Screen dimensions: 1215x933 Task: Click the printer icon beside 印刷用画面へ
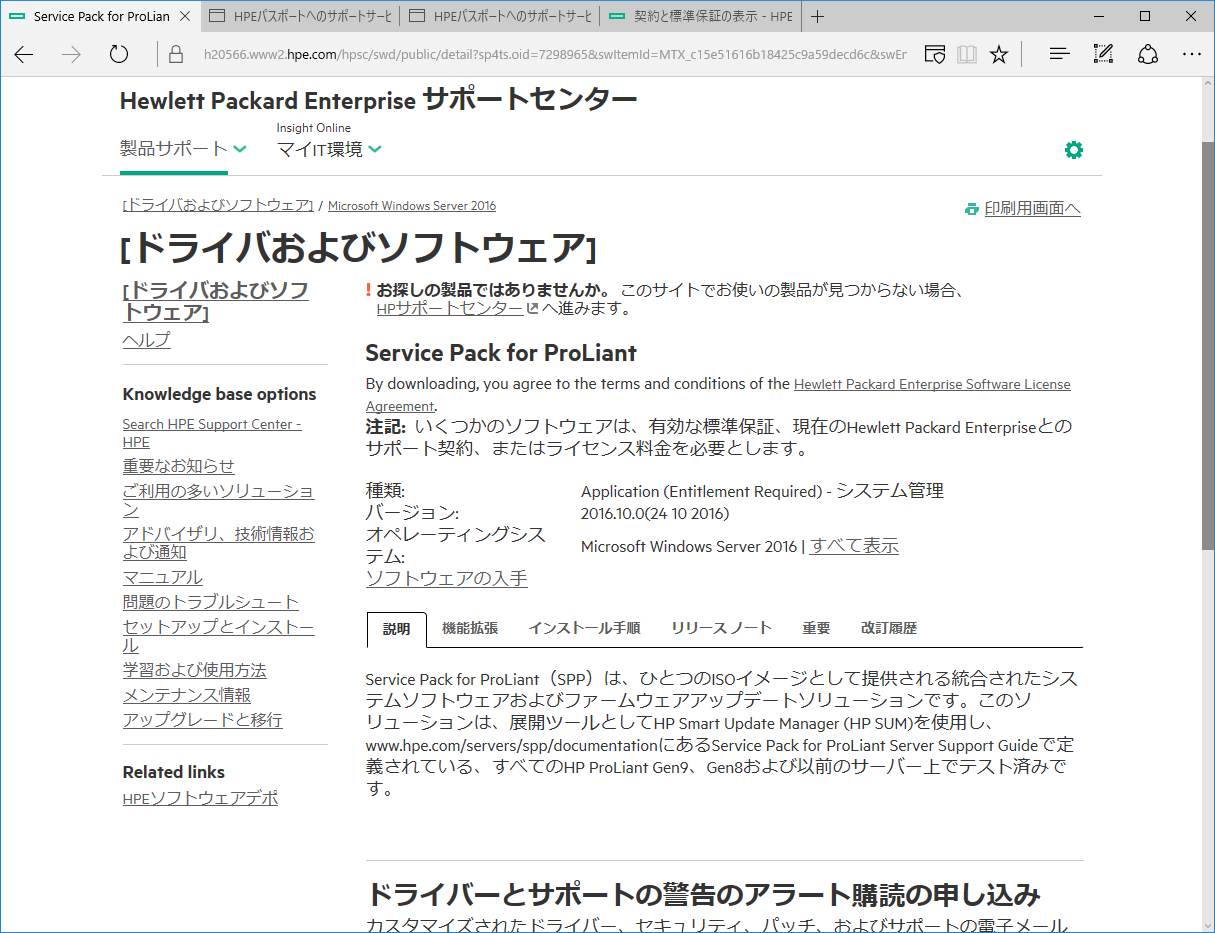tap(971, 209)
